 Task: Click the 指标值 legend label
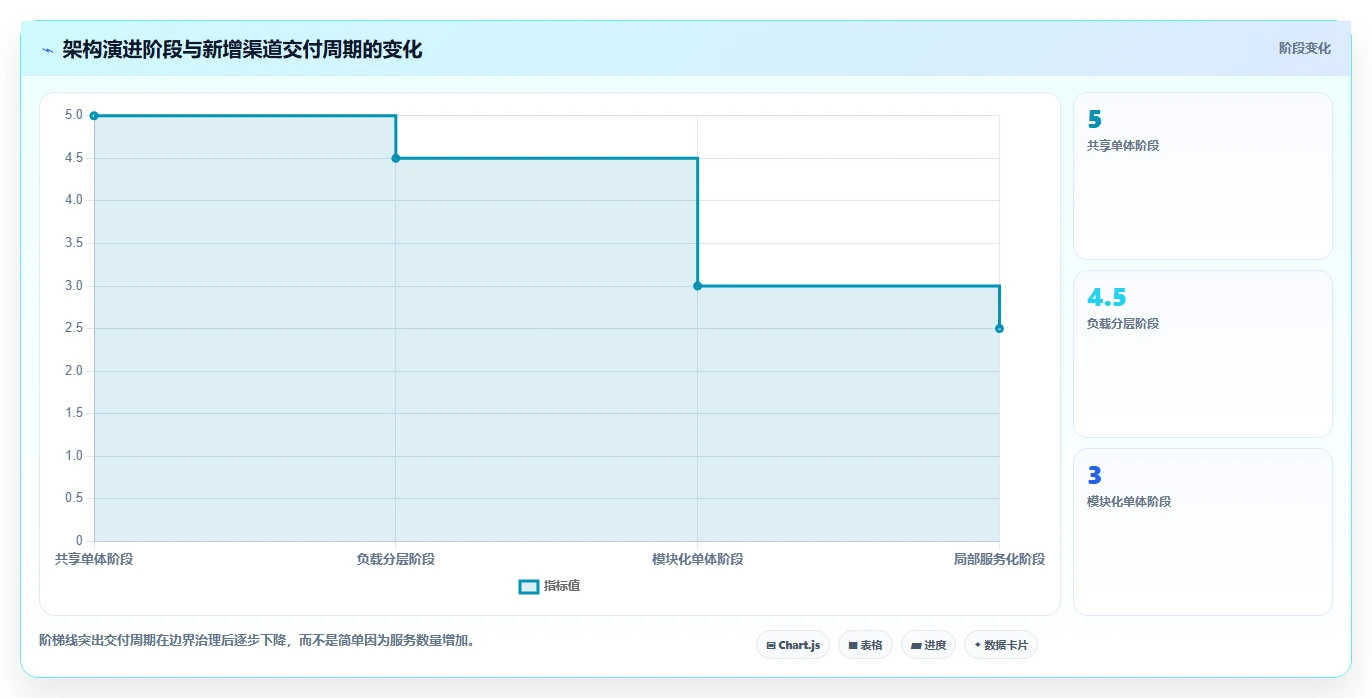pyautogui.click(x=562, y=586)
